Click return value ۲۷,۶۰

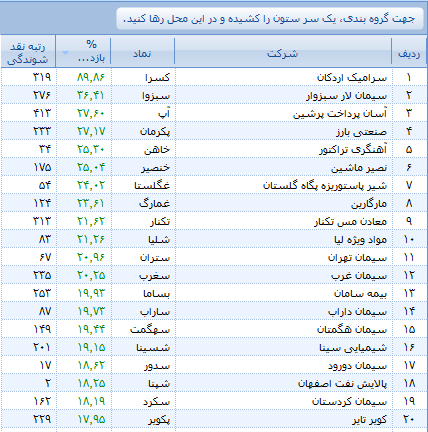tap(91, 114)
